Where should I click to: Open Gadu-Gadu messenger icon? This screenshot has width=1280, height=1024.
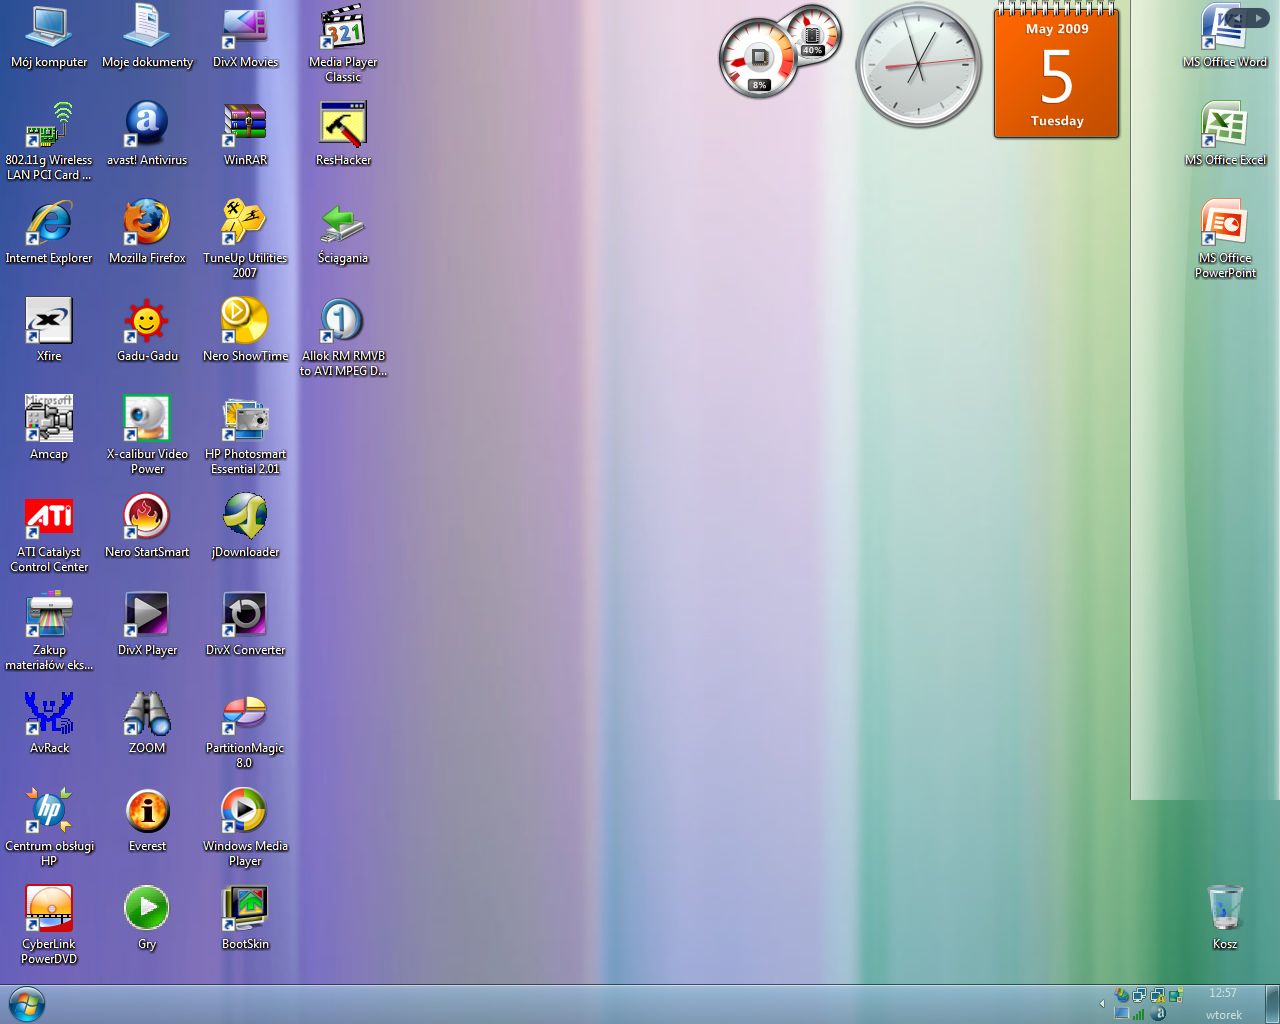(147, 330)
